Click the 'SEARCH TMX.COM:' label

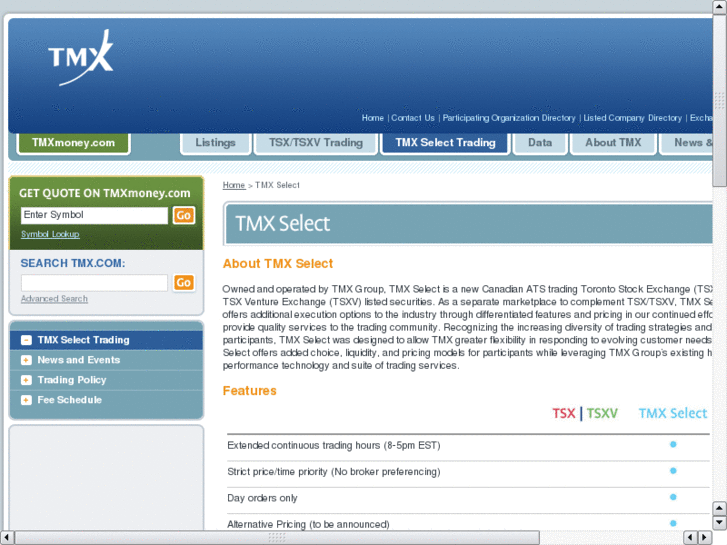pos(73,263)
